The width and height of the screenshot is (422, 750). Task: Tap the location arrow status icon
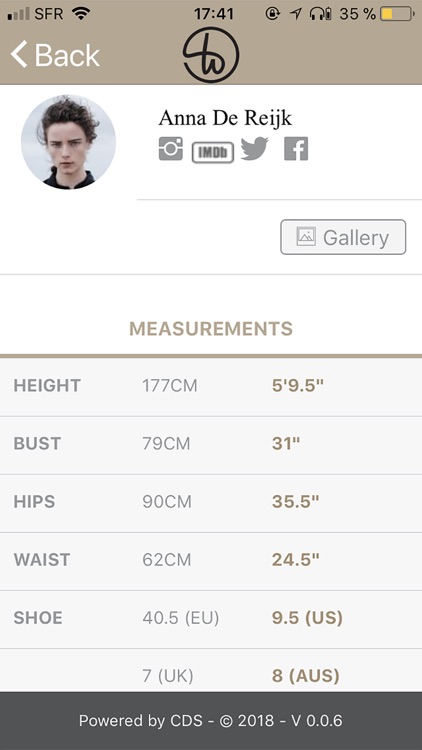pos(296,14)
